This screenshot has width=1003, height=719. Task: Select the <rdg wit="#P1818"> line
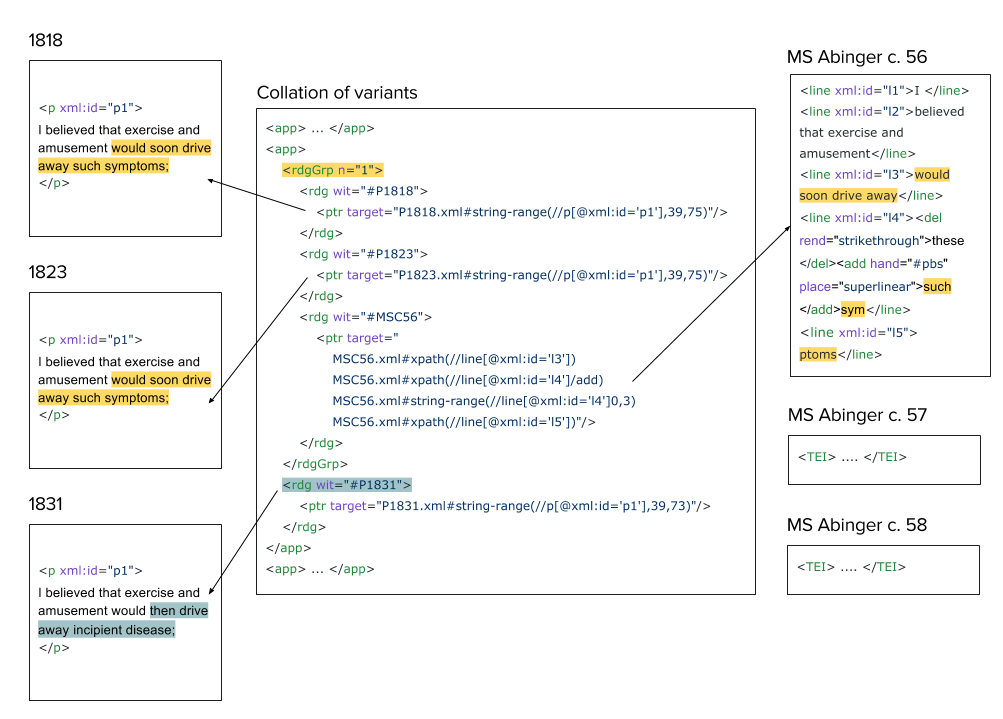(x=363, y=191)
